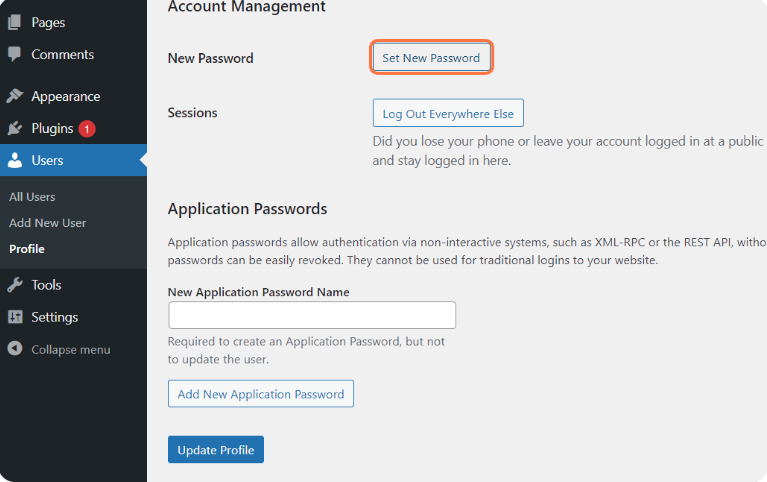Click the Tools wrench icon
Screen dimensions: 767x482
pos(14,285)
